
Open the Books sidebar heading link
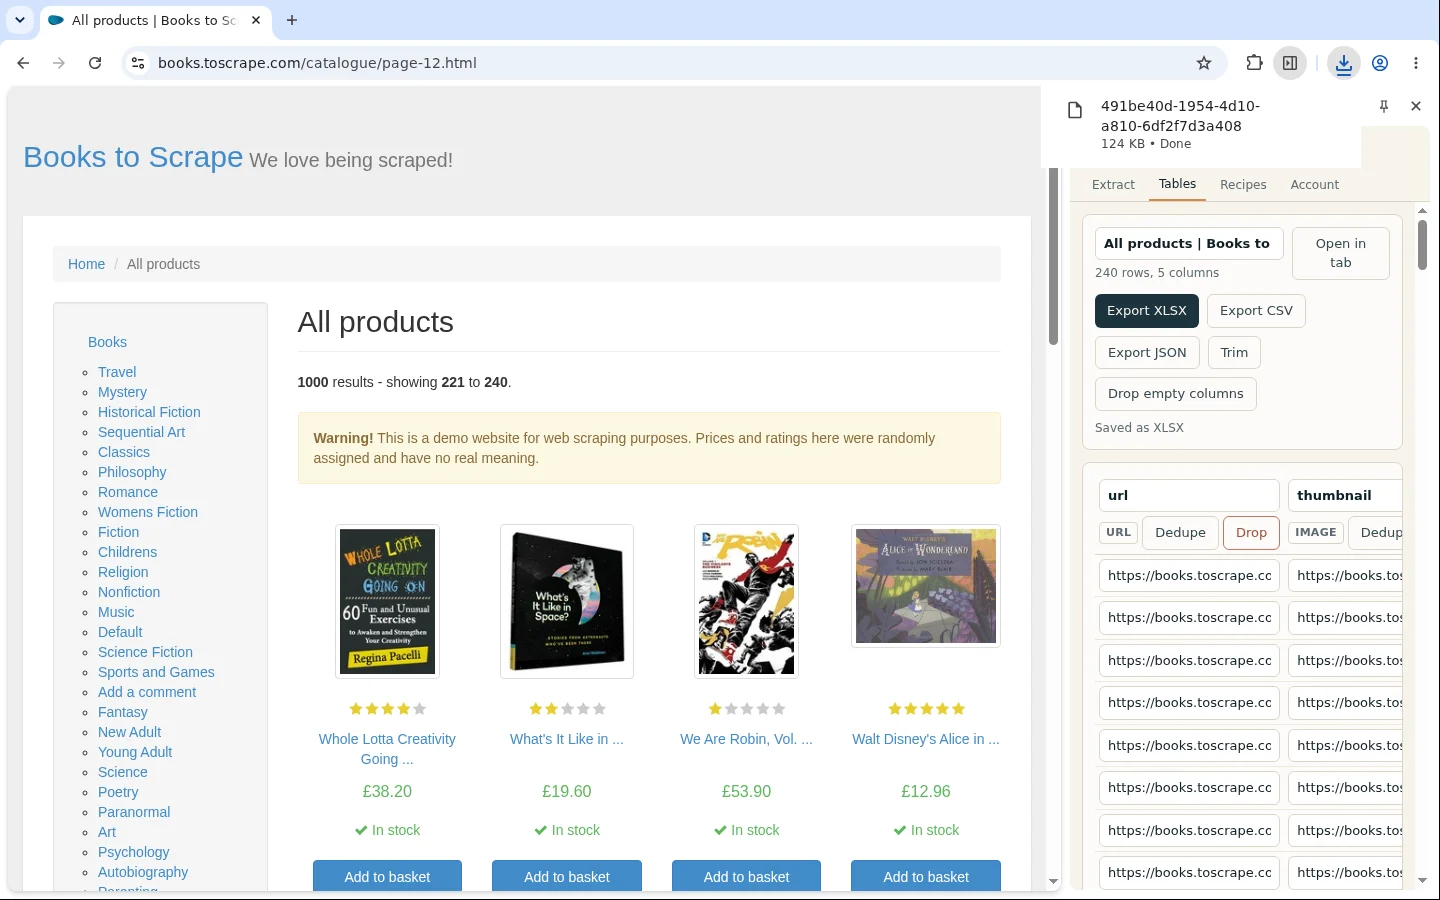click(107, 342)
